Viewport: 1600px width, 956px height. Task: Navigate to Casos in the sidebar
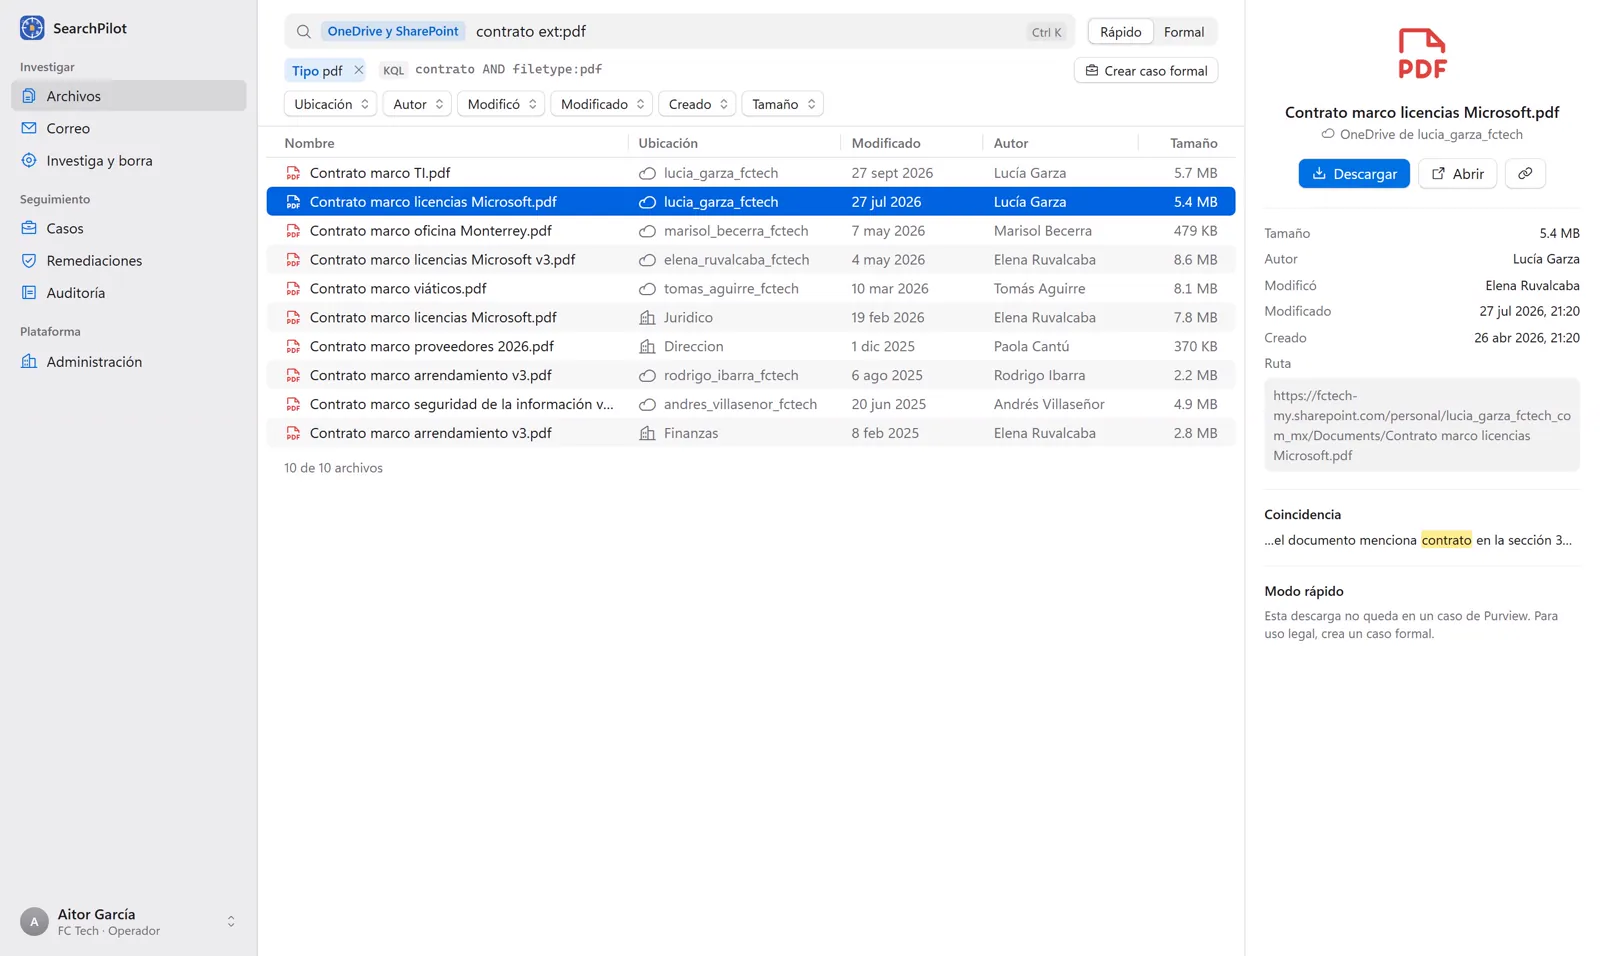[129, 228]
